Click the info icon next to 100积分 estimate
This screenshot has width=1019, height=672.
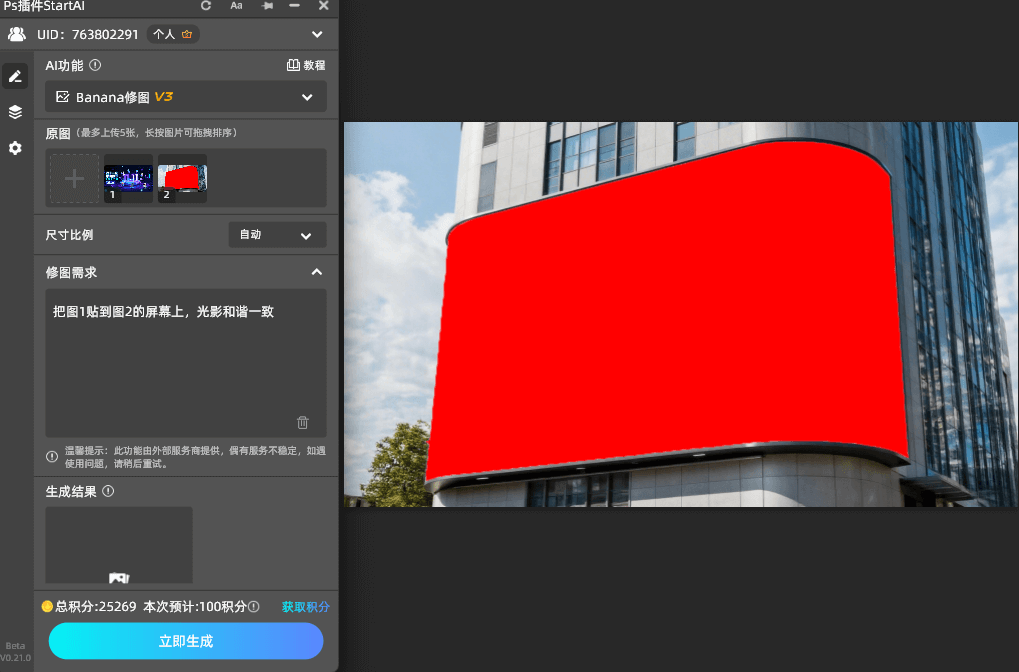[x=254, y=606]
